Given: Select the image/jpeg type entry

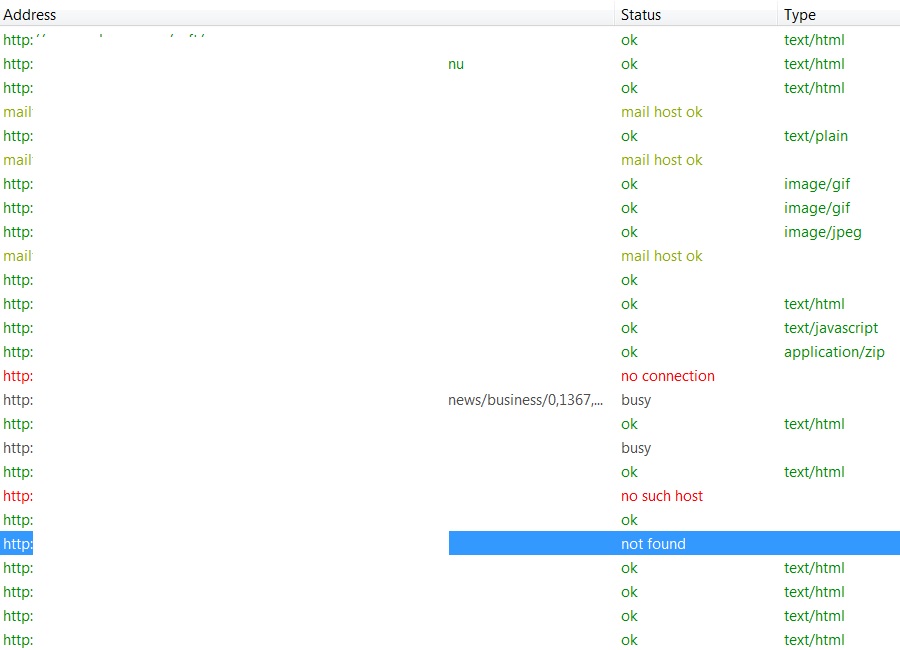Looking at the screenshot, I should pyautogui.click(x=822, y=232).
